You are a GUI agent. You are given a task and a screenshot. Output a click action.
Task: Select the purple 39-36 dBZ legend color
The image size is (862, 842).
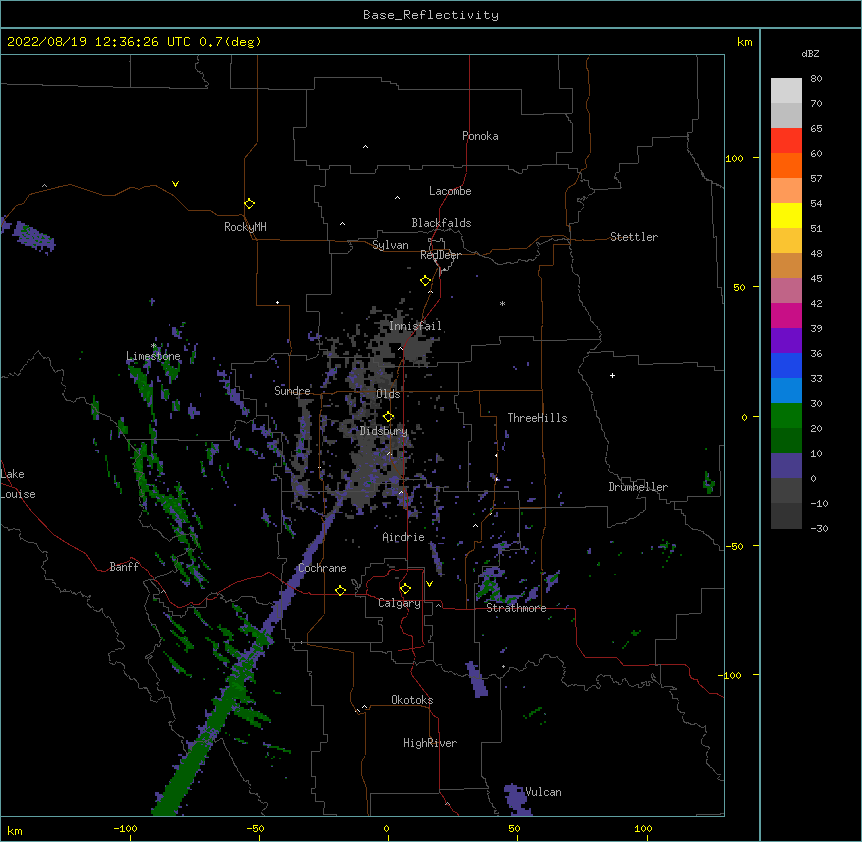(786, 341)
